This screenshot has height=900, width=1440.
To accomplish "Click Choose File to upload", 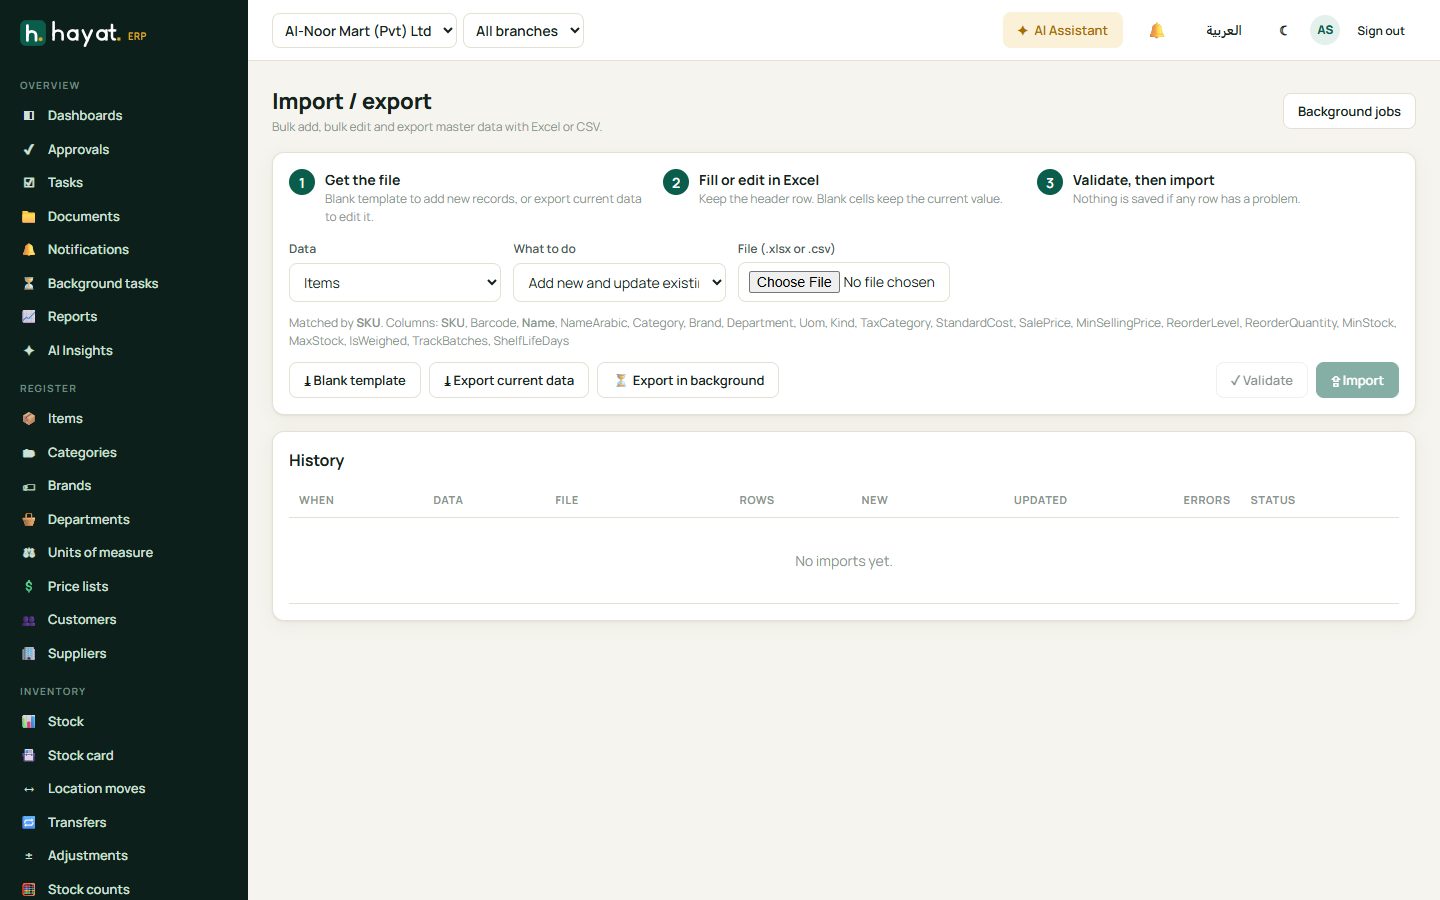I will coord(794,282).
